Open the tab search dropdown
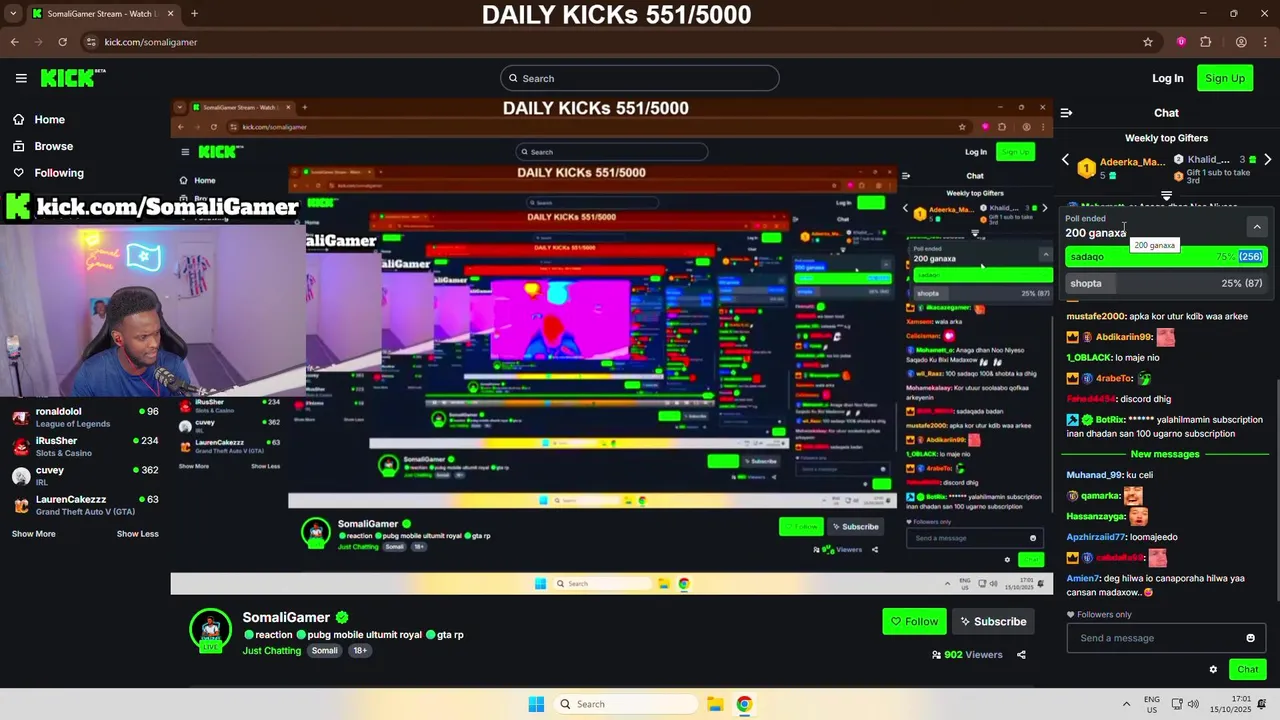Viewport: 1280px width, 720px height. pyautogui.click(x=11, y=14)
